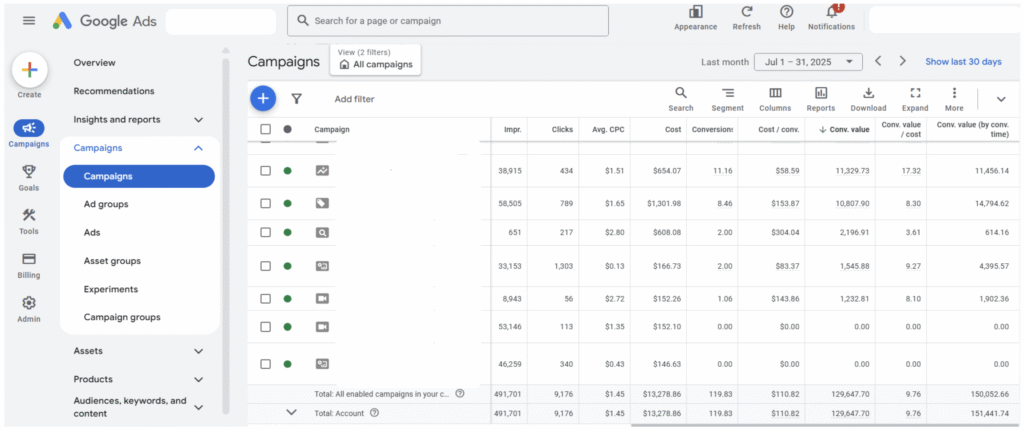
Task: Tick the select-all checkbox in table header
Action: point(265,129)
